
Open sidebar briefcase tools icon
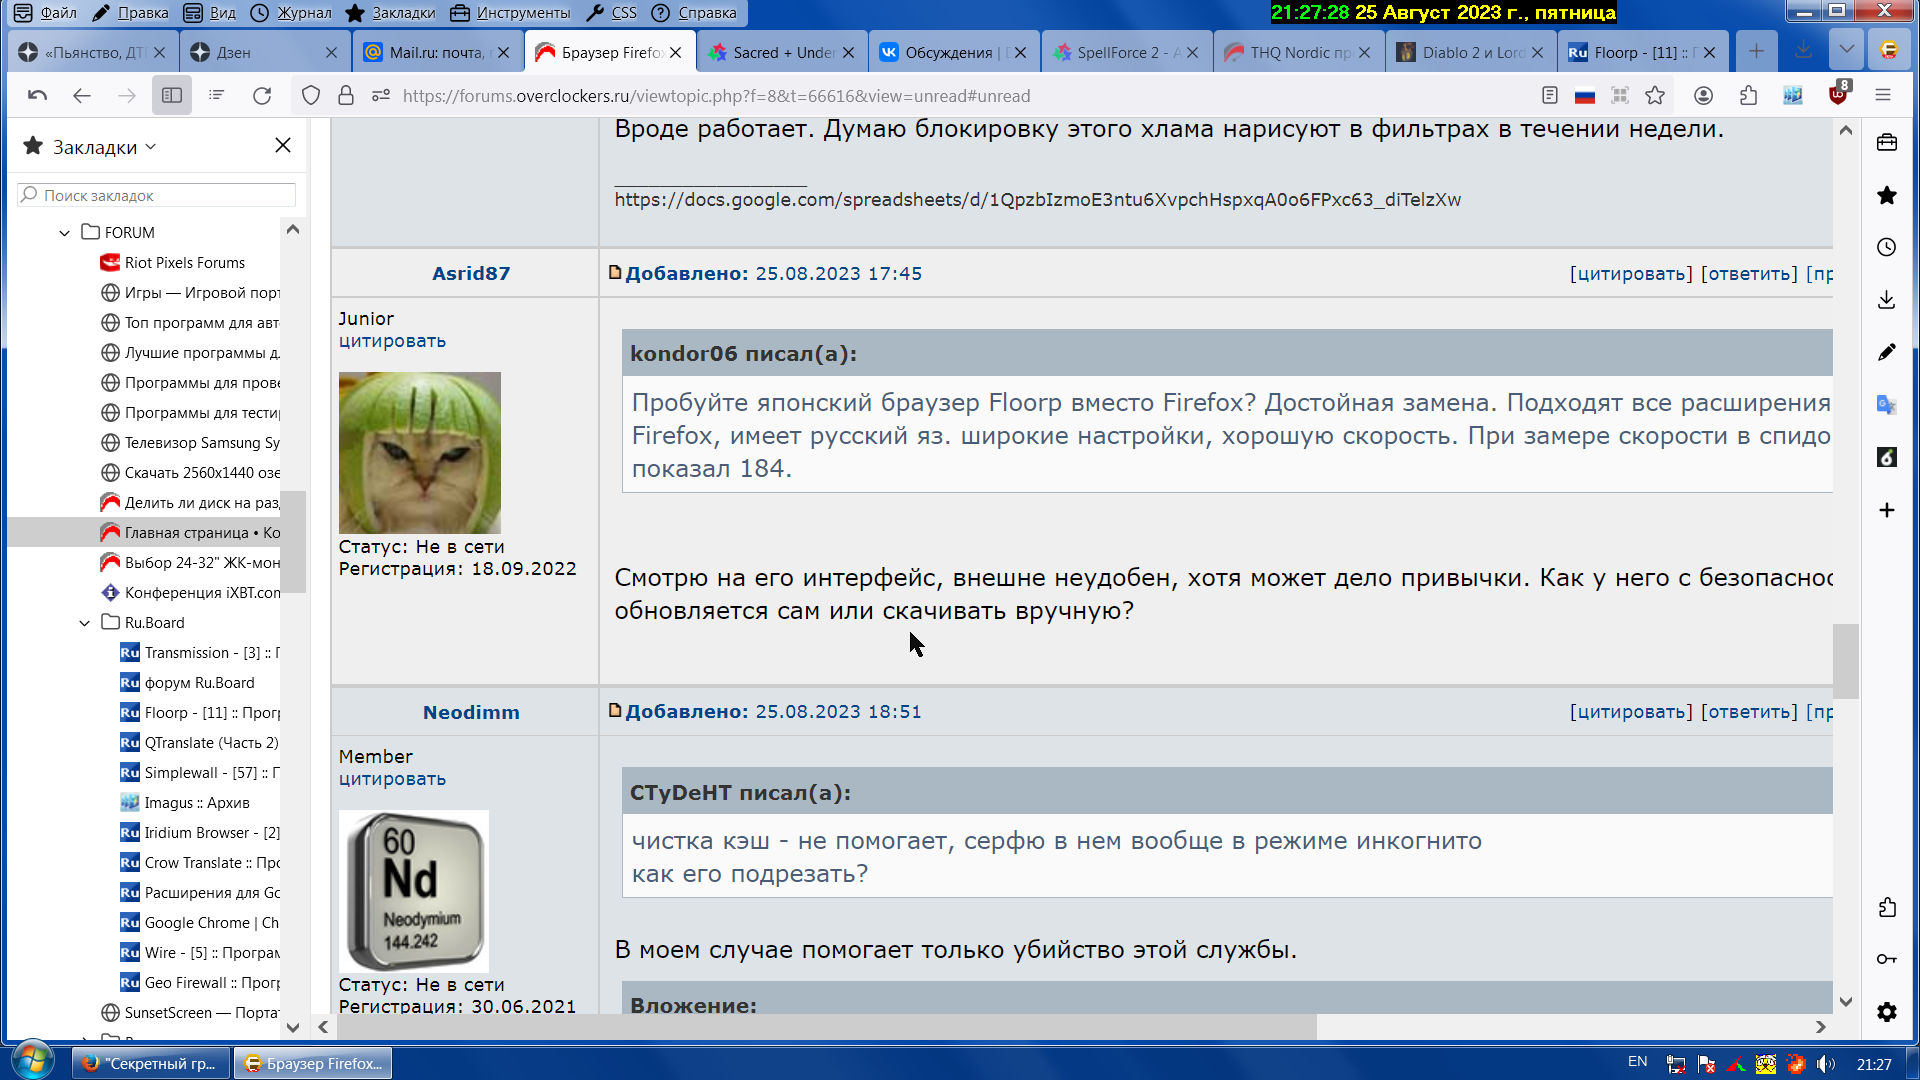(x=1887, y=143)
